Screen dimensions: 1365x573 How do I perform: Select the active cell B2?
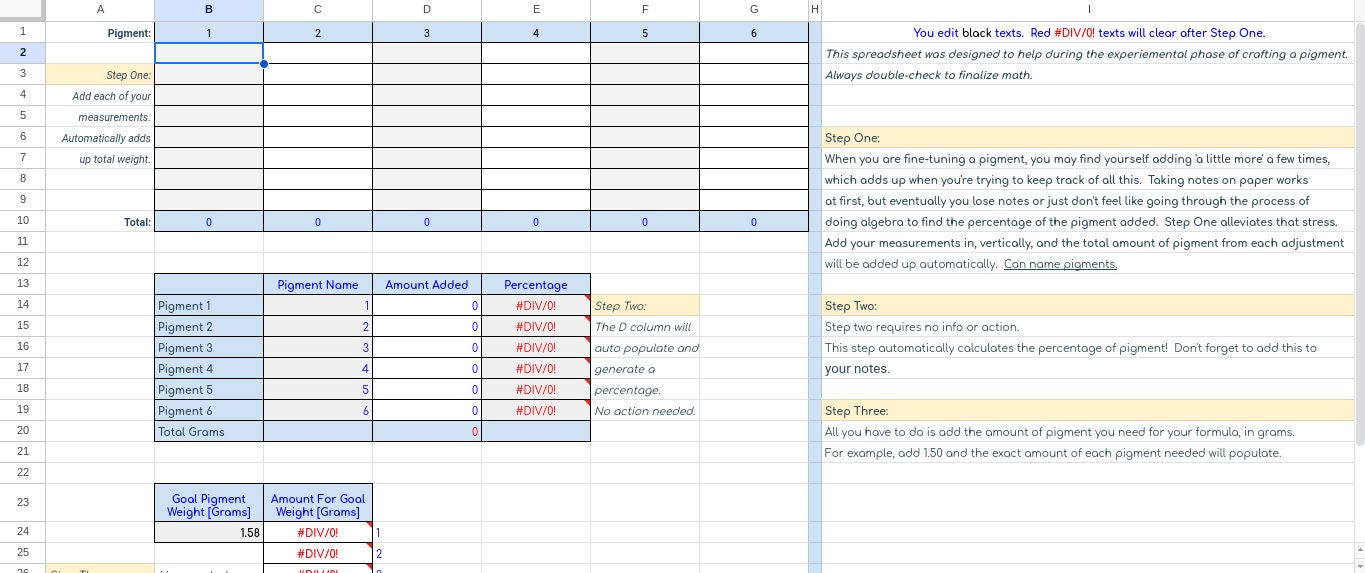(209, 53)
